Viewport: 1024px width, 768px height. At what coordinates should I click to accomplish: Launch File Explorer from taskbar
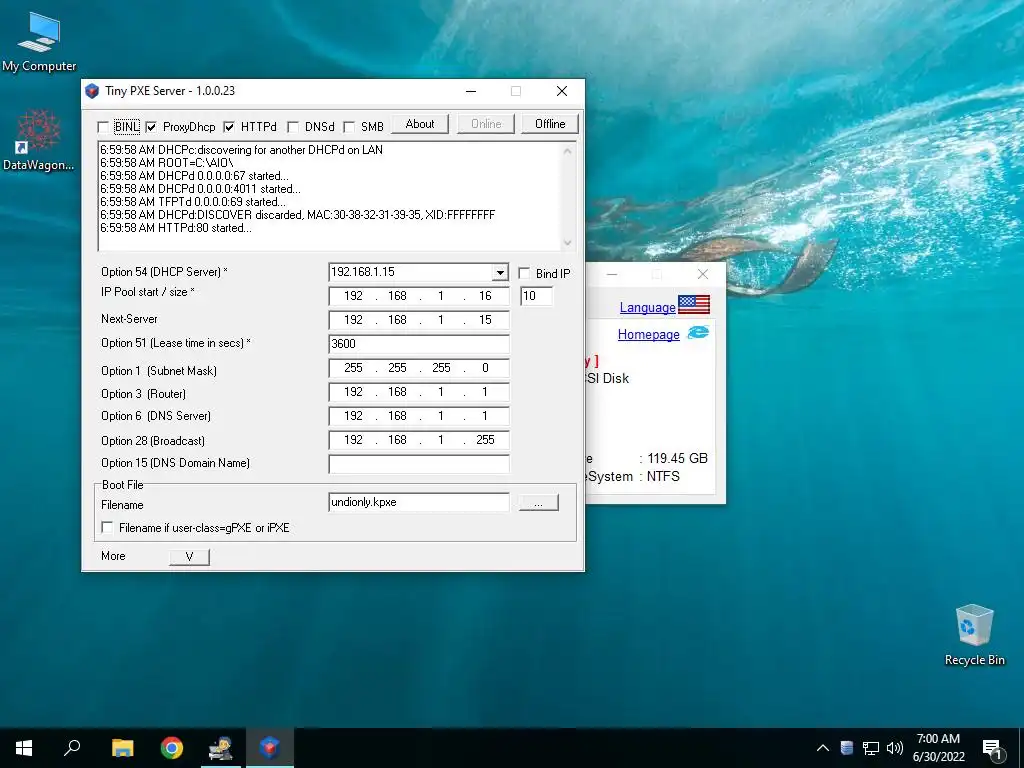pos(122,748)
